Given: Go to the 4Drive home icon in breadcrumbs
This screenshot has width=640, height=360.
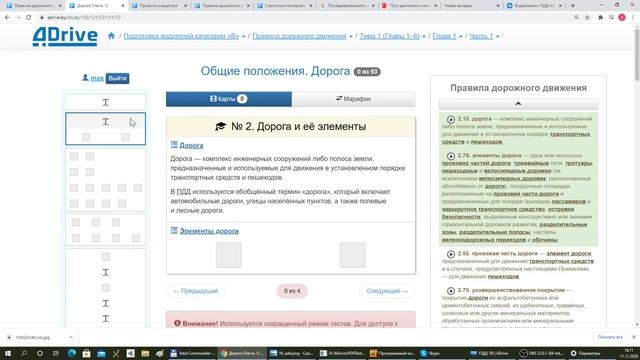Looking at the screenshot, I should [111, 36].
